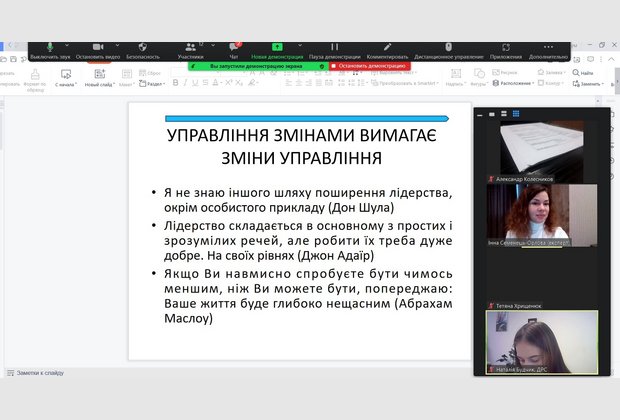Select Наталія Будчик's video thumbnail
The image size is (620, 420).
pos(541,342)
